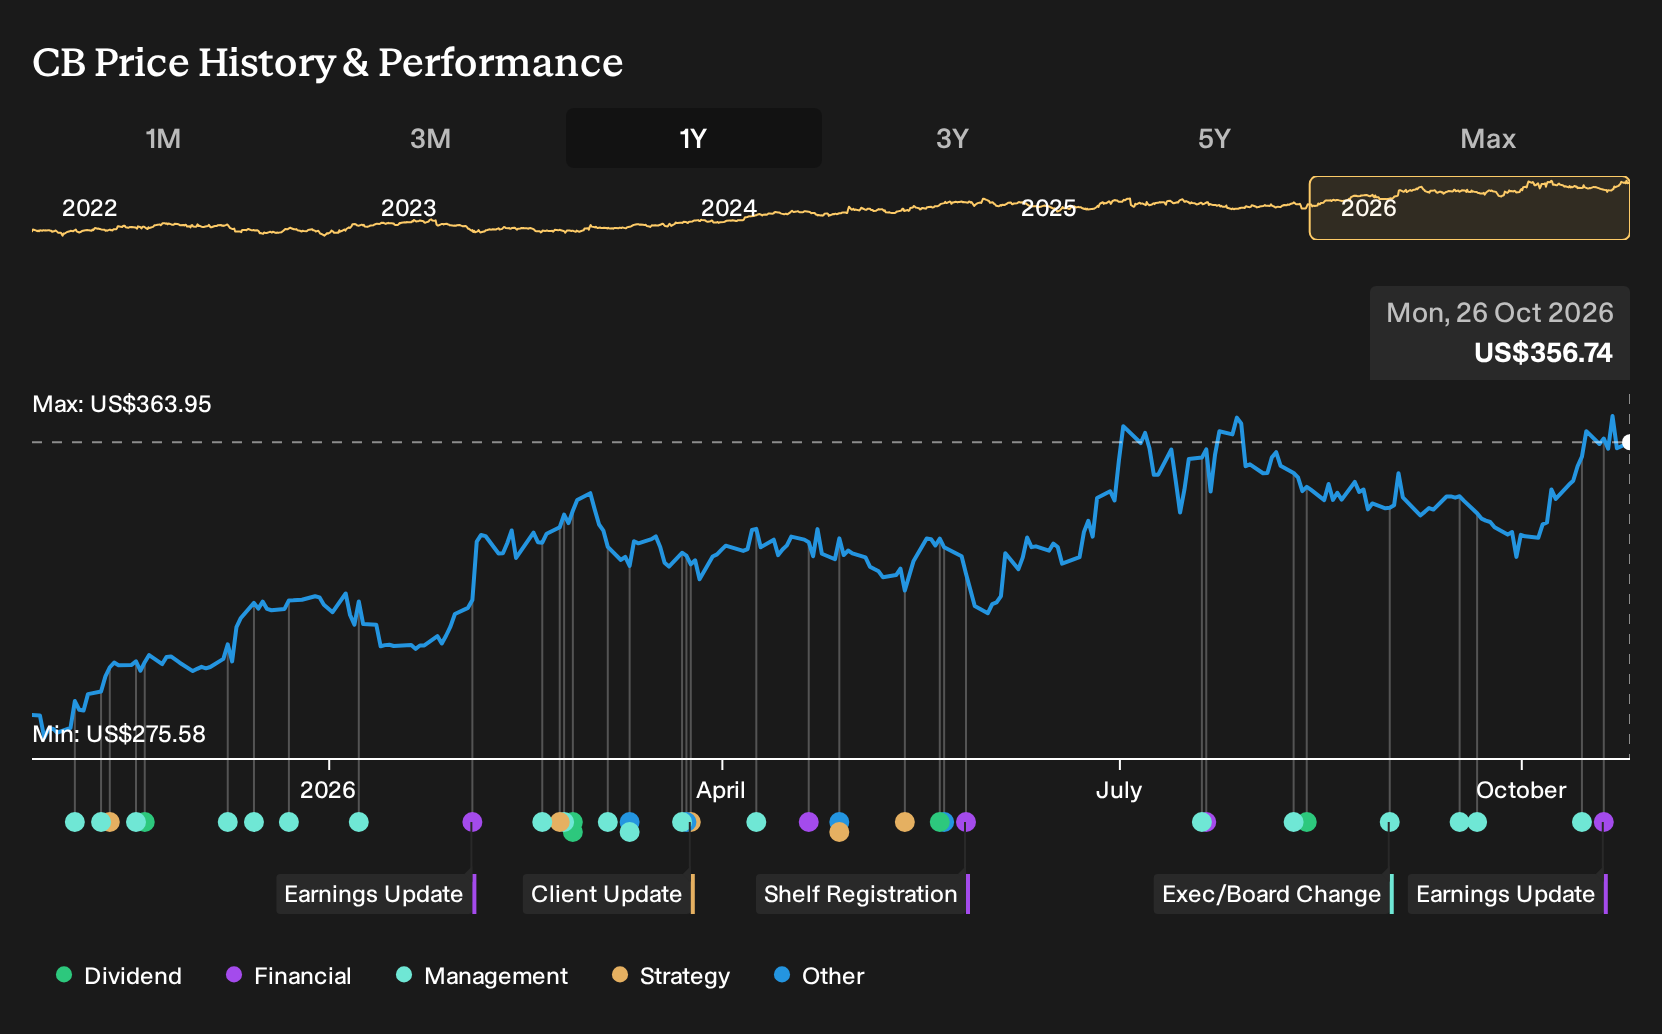Select the 1M time range tab
1662x1034 pixels.
(163, 138)
